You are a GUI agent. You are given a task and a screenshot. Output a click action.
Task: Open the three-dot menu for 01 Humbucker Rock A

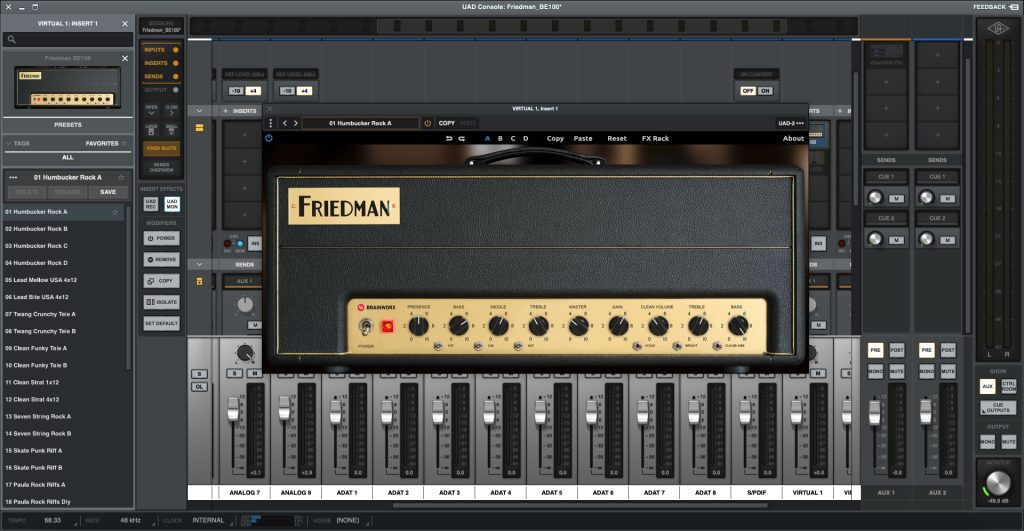click(x=13, y=177)
